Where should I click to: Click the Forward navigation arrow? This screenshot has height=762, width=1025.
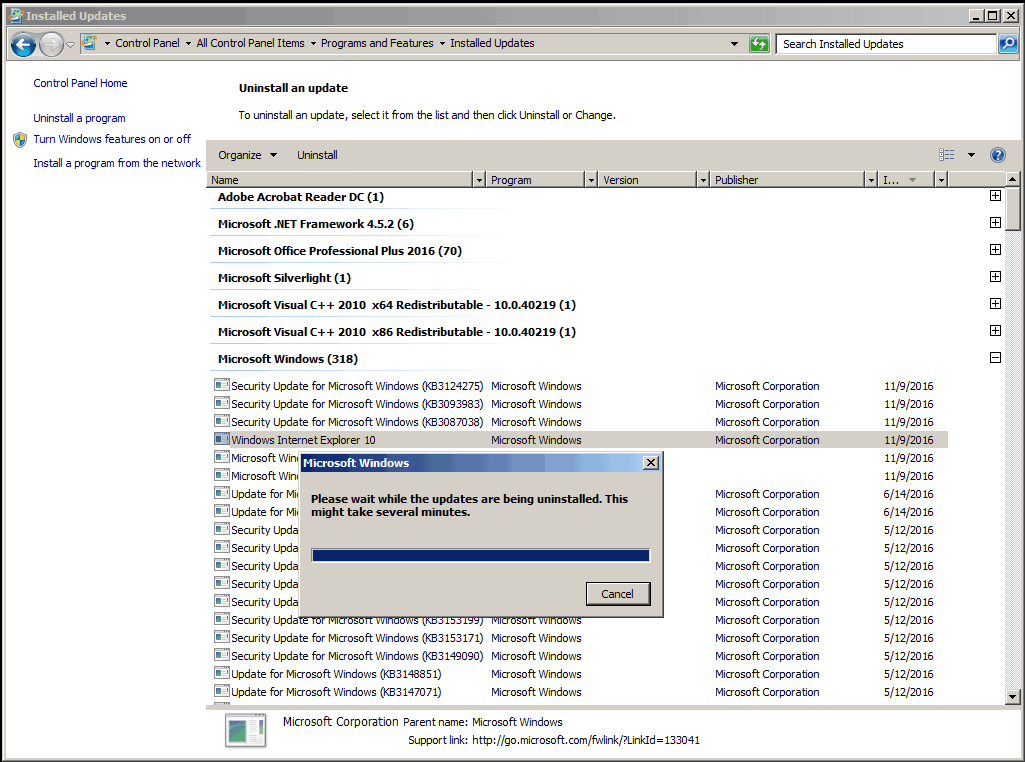[x=51, y=44]
